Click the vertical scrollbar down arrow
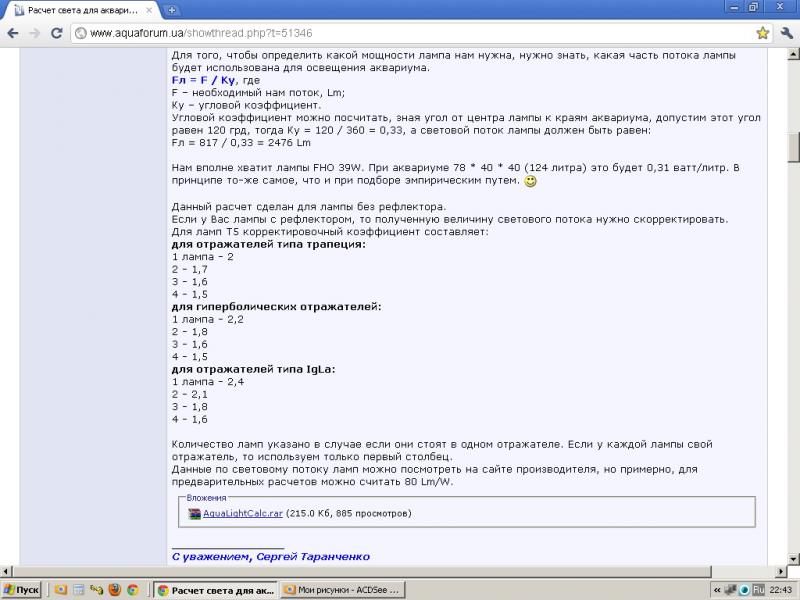 point(793,559)
